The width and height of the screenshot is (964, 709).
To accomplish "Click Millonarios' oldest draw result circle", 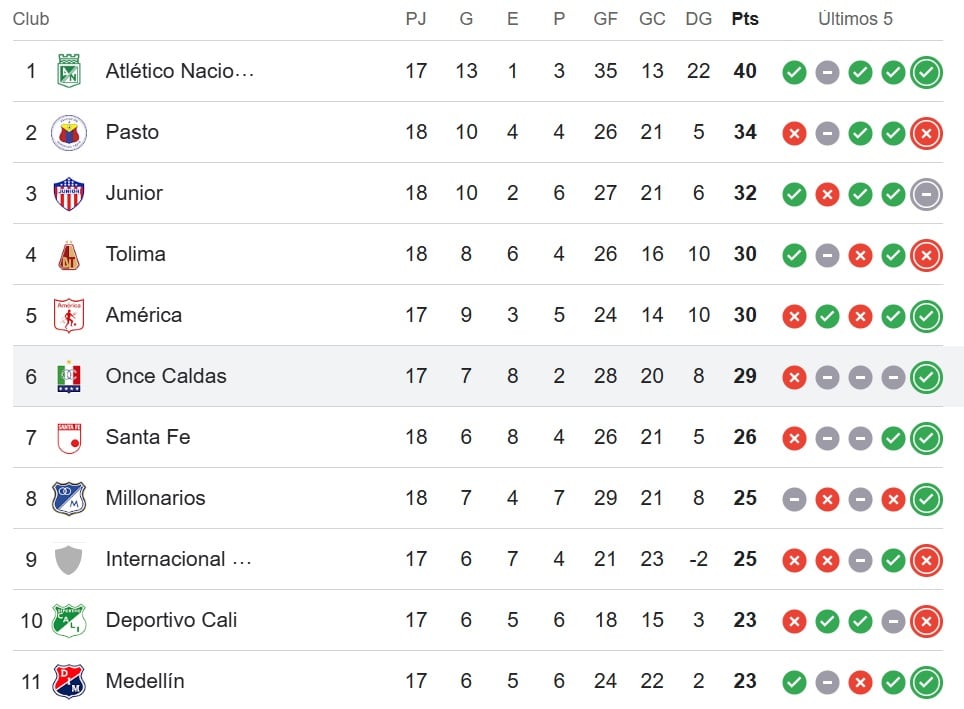I will [793, 498].
